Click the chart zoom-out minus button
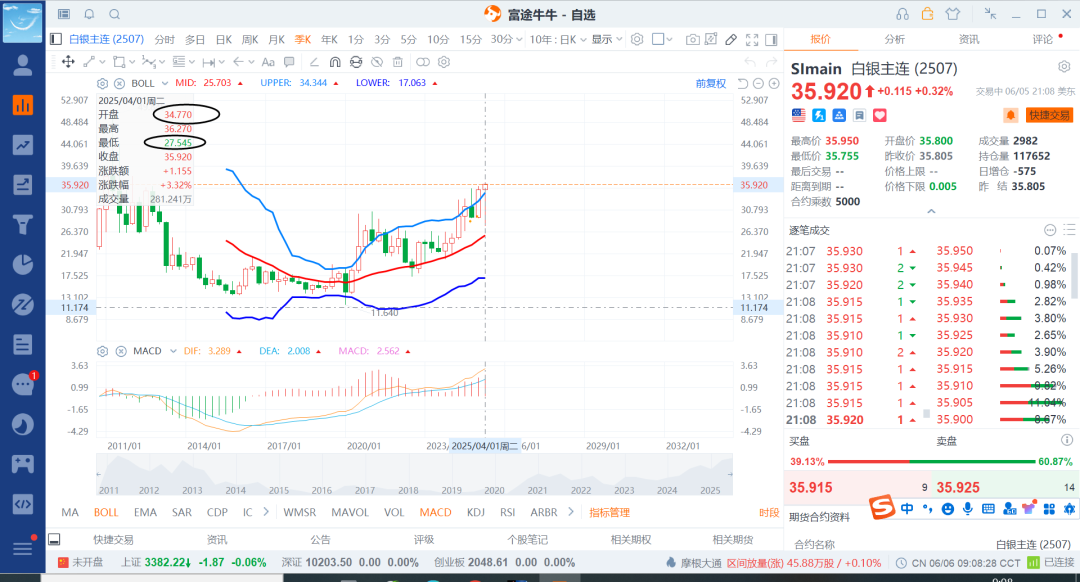This screenshot has width=1080, height=582. click(758, 83)
